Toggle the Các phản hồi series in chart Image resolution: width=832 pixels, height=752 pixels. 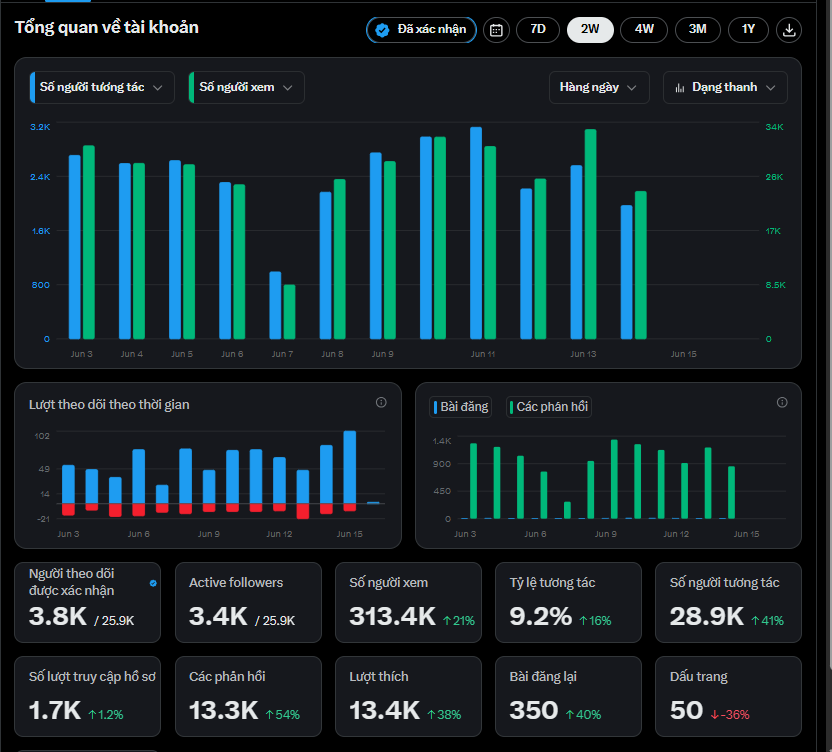(x=549, y=407)
